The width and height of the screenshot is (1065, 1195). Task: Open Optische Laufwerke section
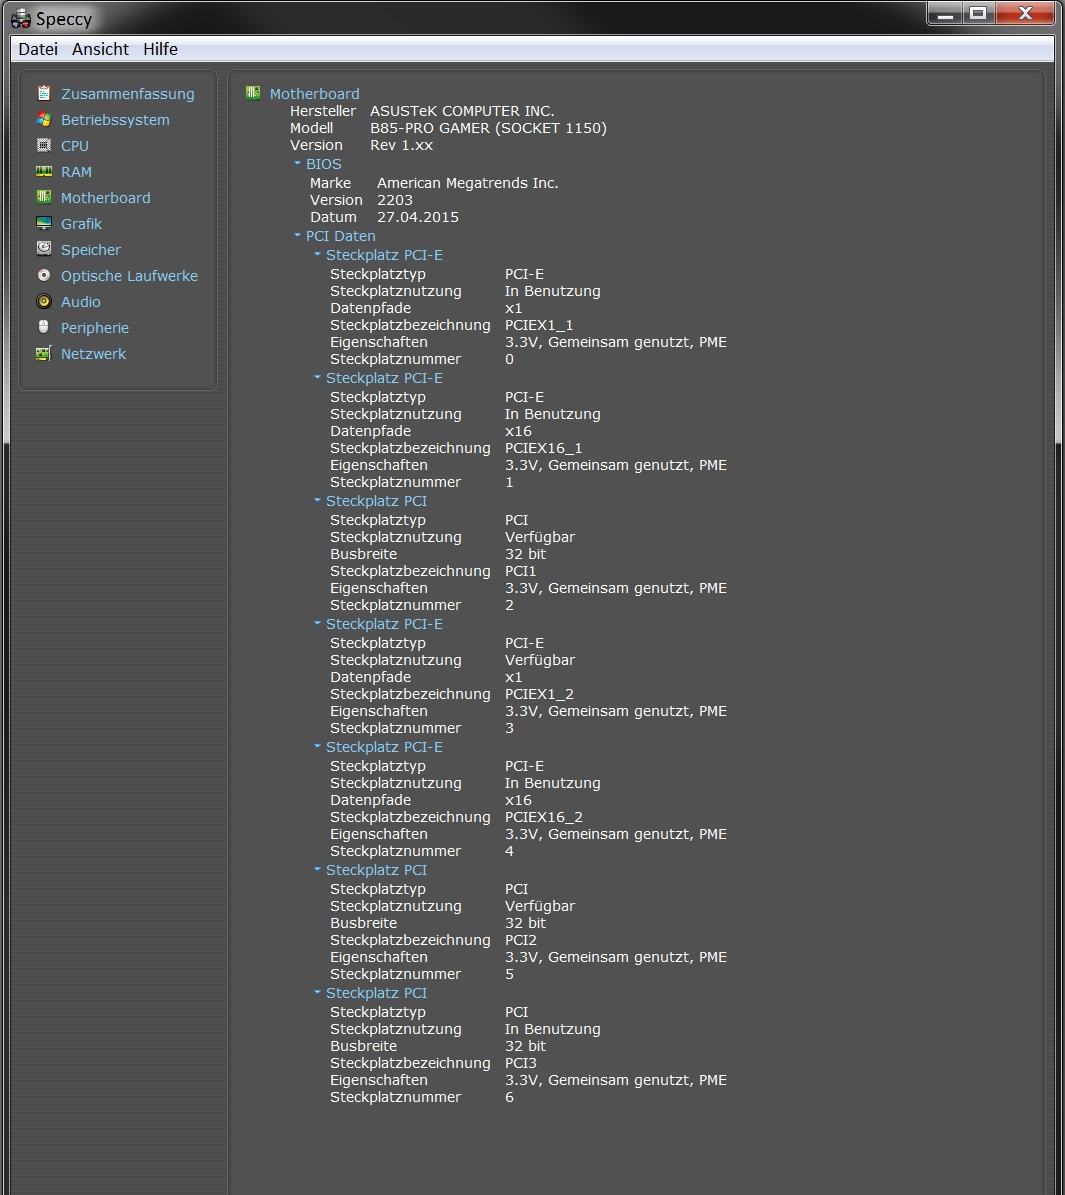129,275
